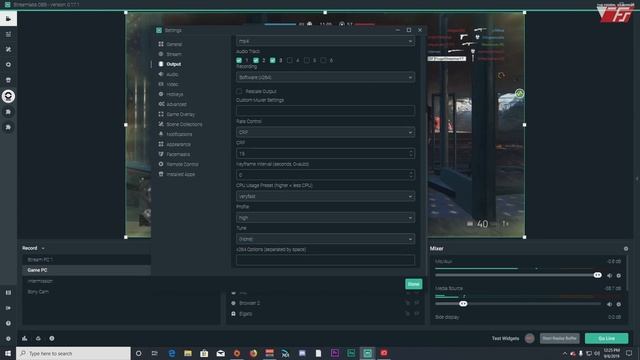Open the help question-mark icon in left sidebar

tap(8, 323)
